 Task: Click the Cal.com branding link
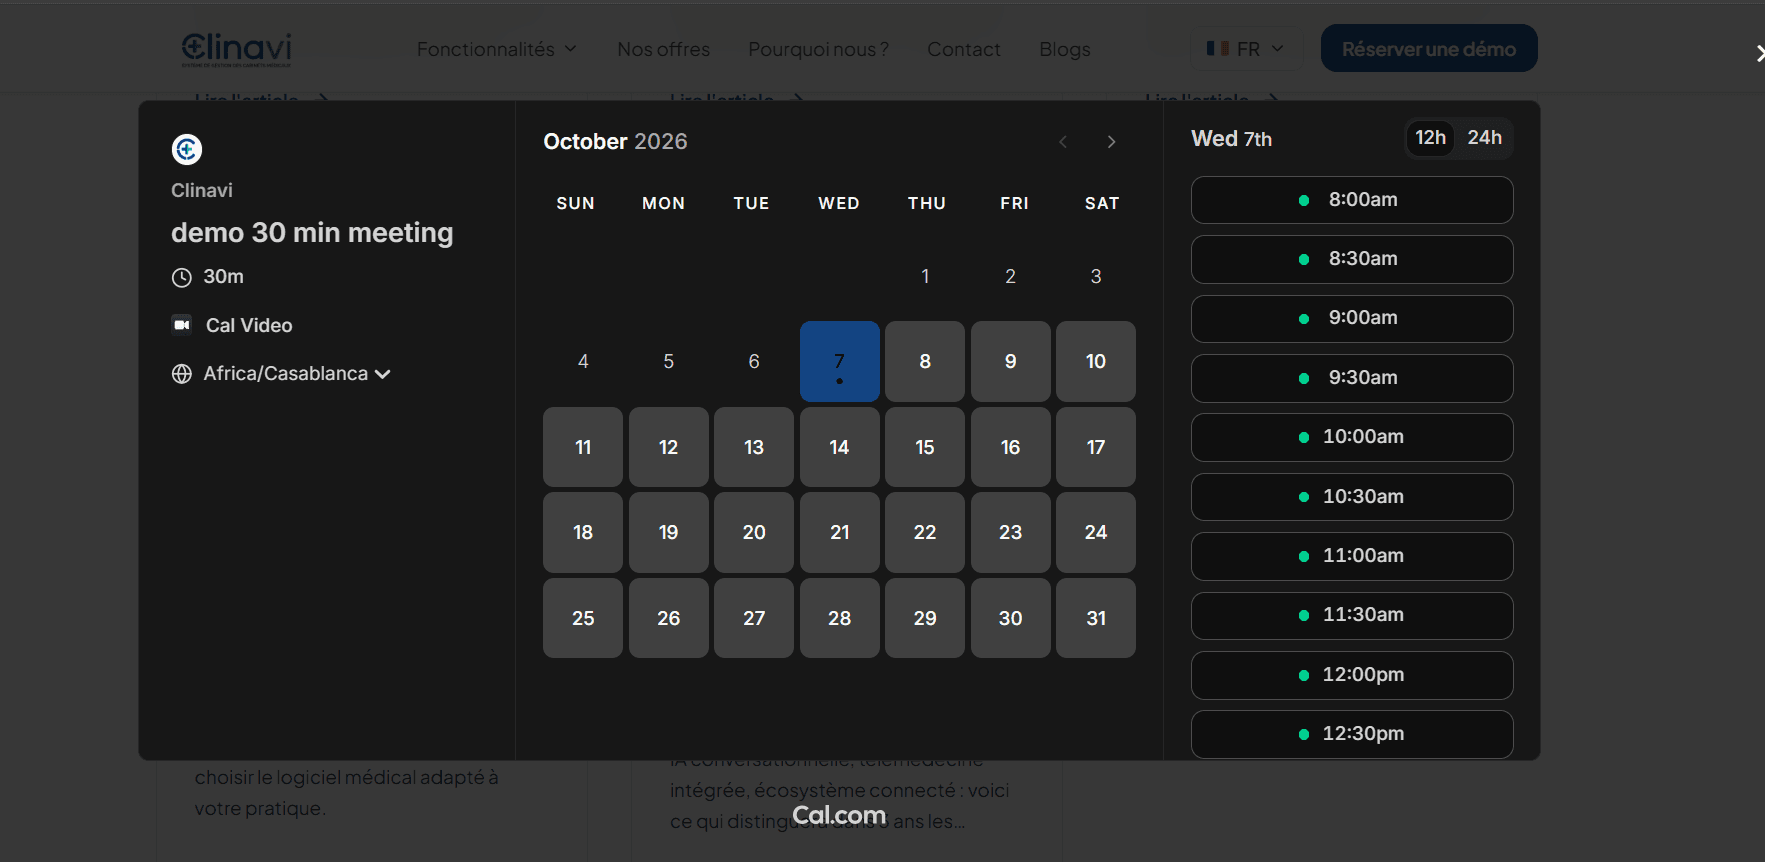click(839, 816)
